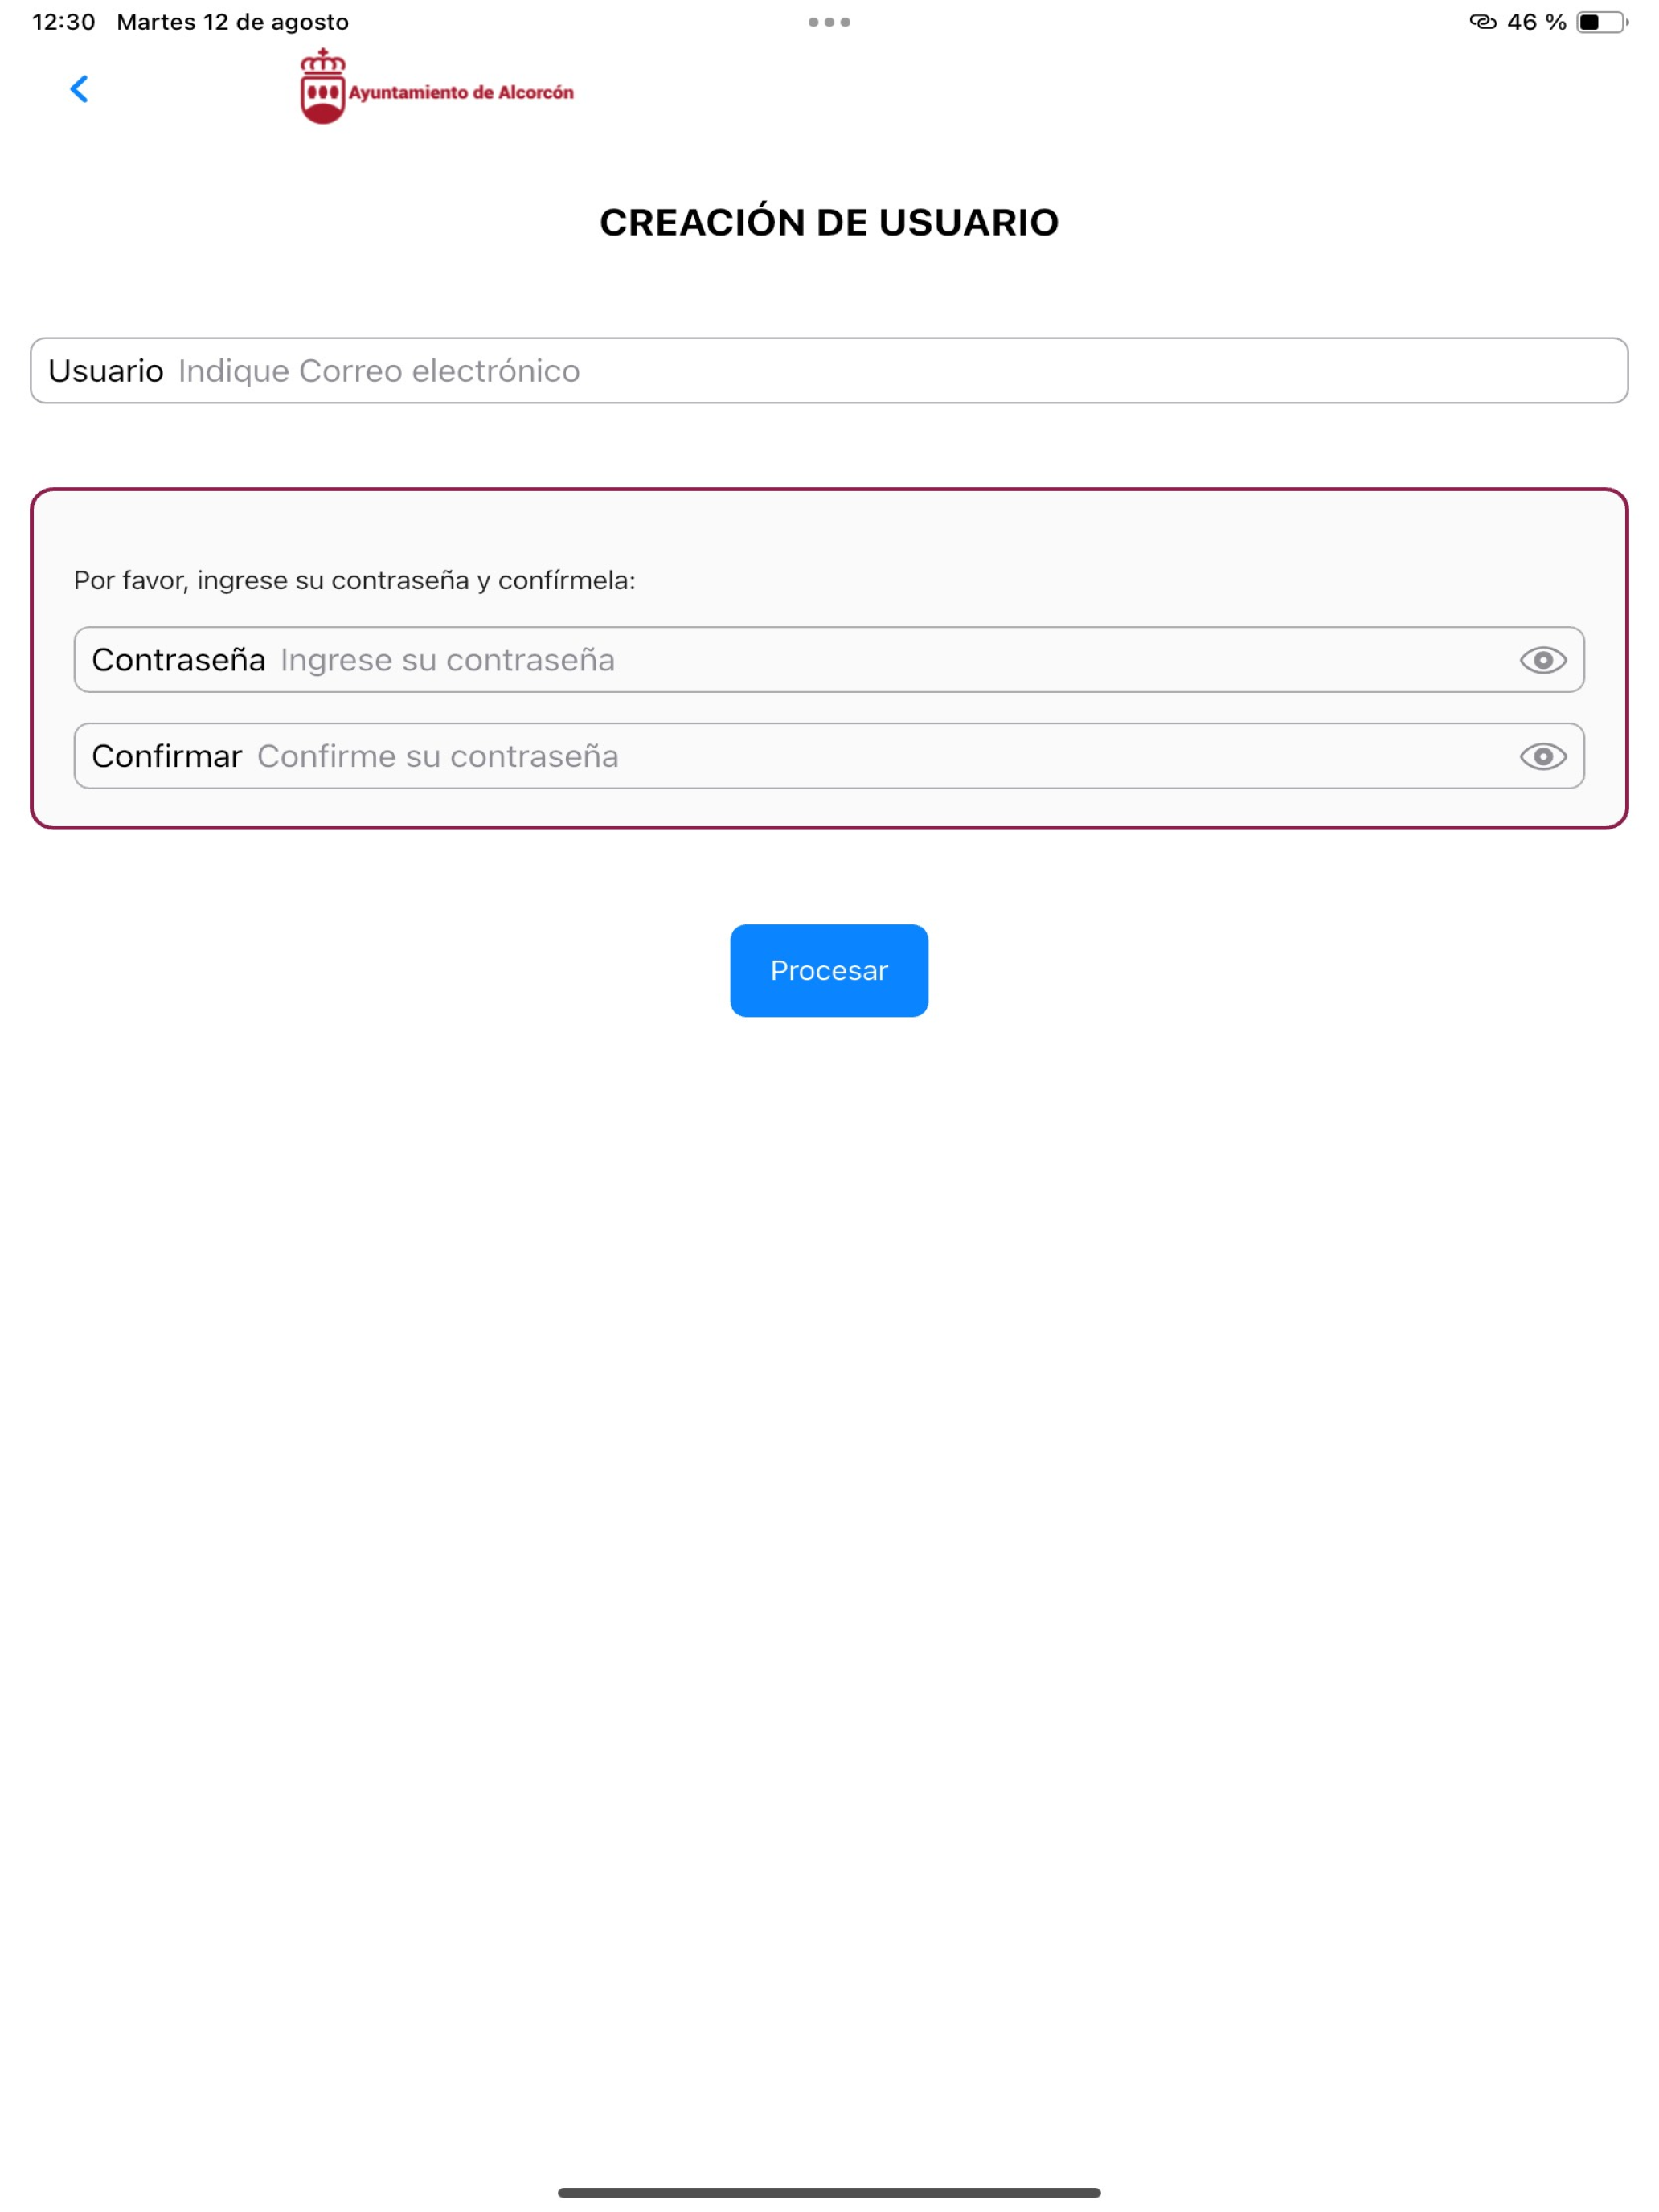Focus the Contraseña password field

point(829,660)
